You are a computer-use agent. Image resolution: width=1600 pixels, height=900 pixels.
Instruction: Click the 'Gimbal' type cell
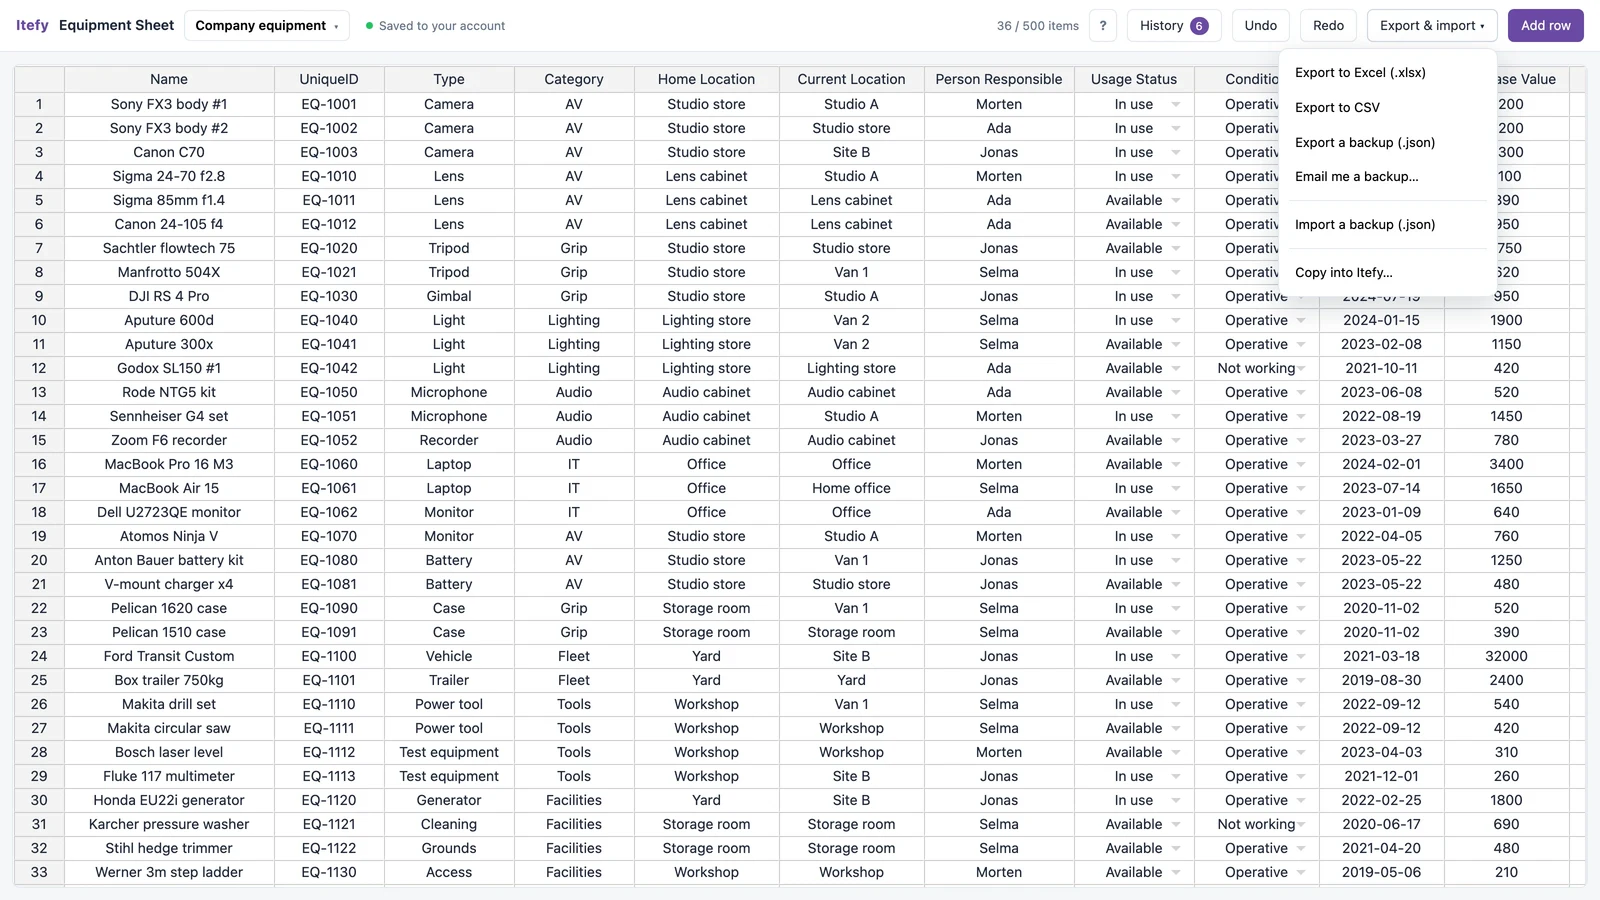(x=449, y=296)
